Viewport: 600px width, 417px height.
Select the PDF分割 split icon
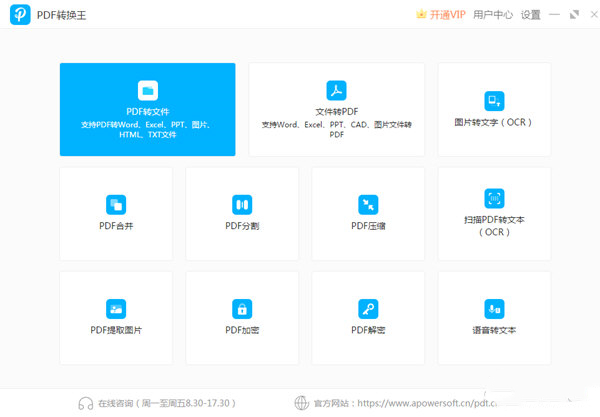pyautogui.click(x=242, y=204)
